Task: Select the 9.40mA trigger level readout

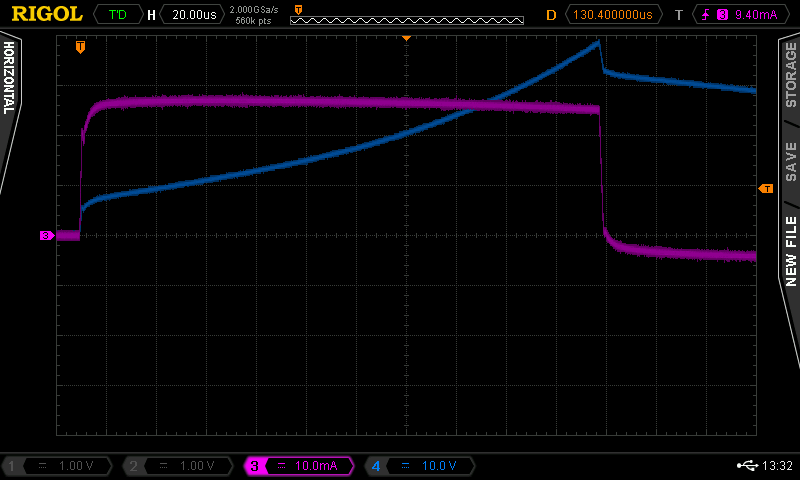Action: point(750,15)
